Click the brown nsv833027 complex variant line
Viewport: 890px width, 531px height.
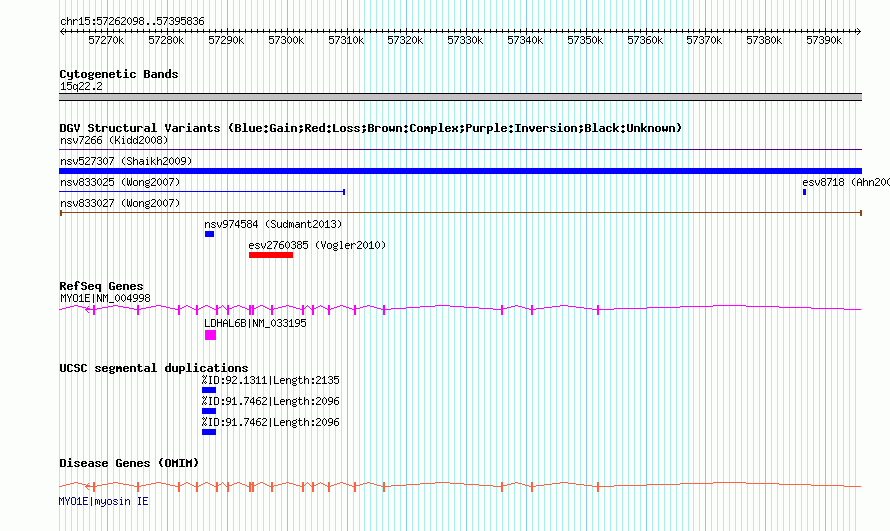[x=460, y=213]
